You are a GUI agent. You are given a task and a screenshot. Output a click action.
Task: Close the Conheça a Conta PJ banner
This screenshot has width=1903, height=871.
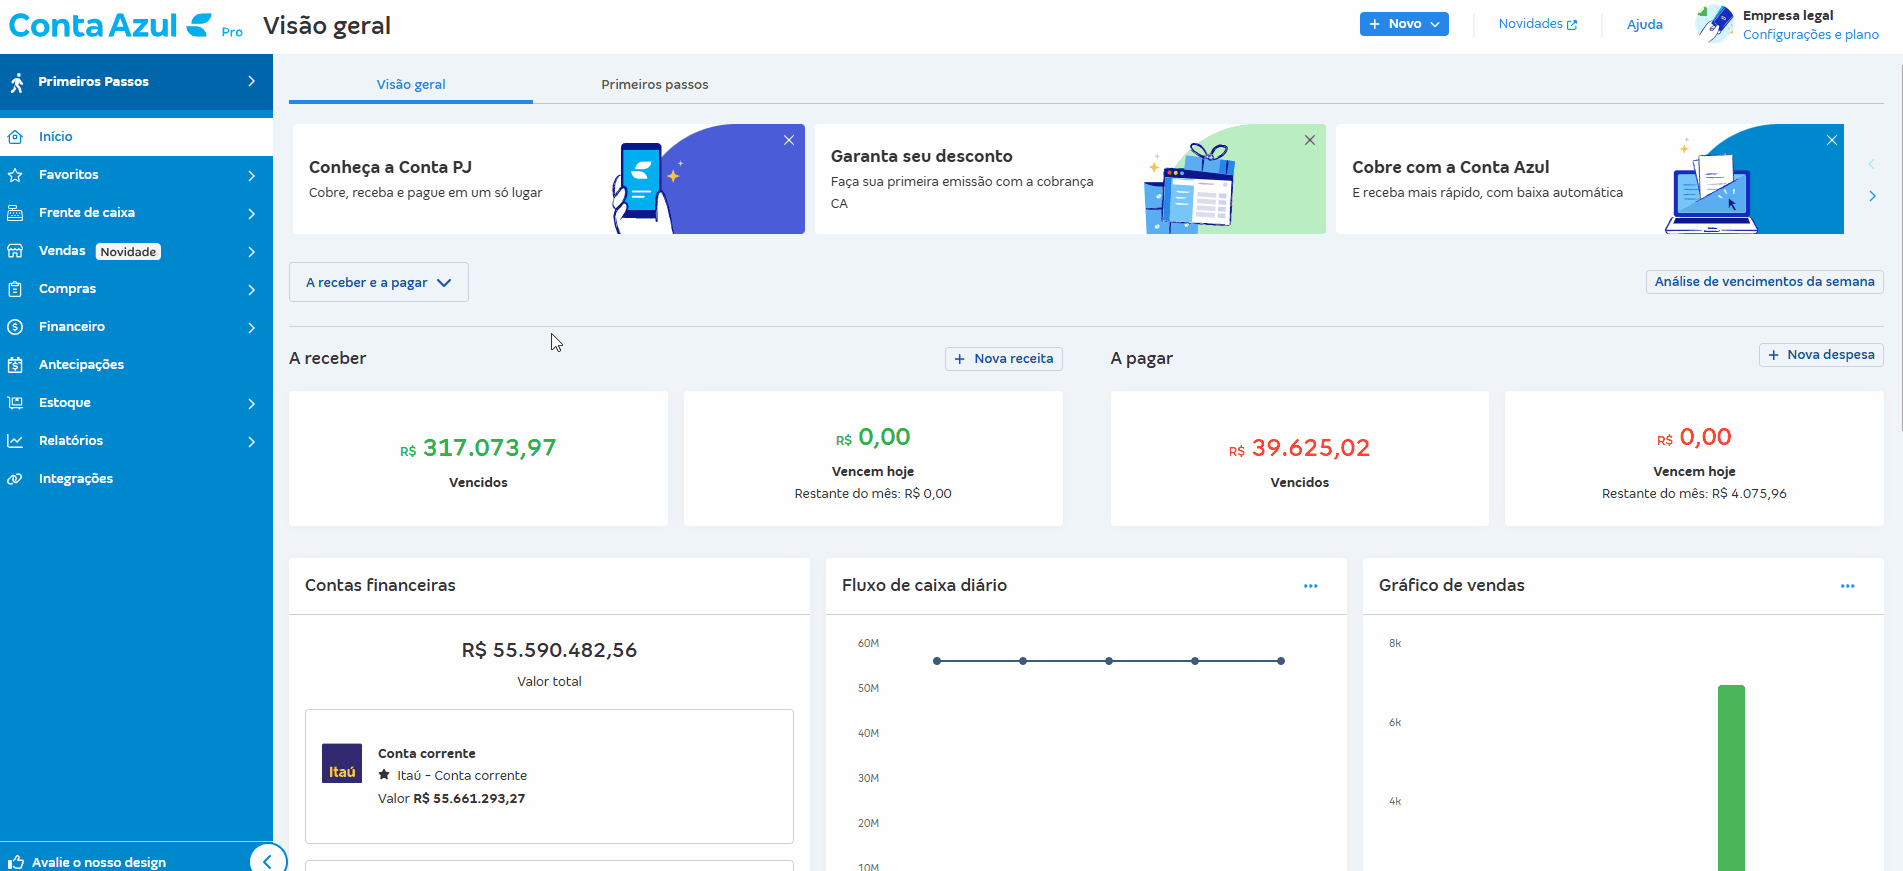789,140
